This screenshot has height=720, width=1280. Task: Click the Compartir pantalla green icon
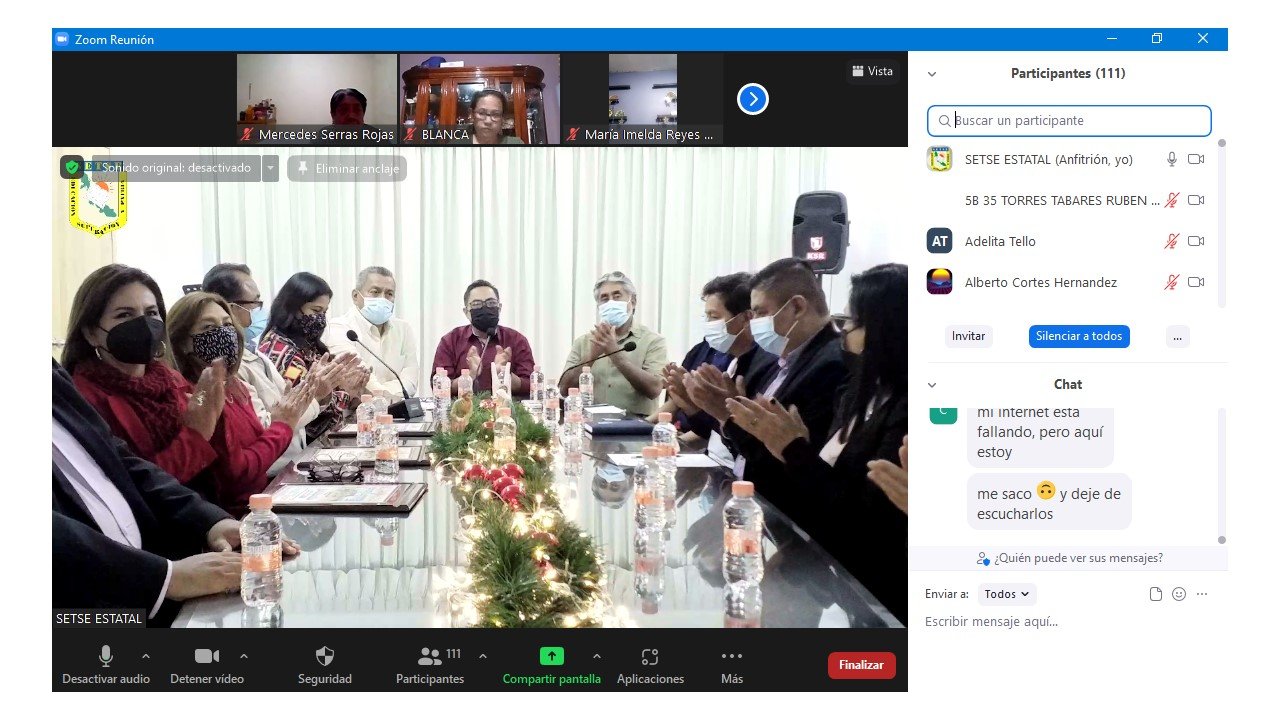pyautogui.click(x=551, y=657)
